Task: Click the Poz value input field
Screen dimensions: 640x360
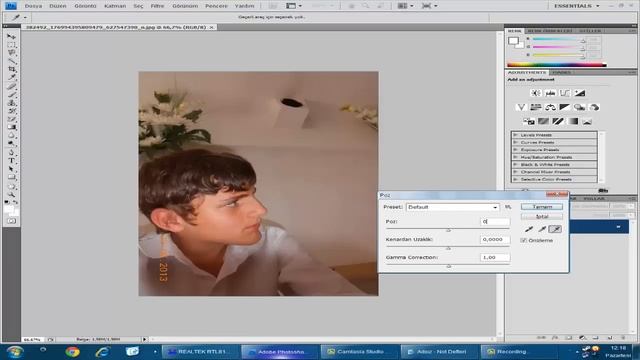Action: pyautogui.click(x=495, y=221)
